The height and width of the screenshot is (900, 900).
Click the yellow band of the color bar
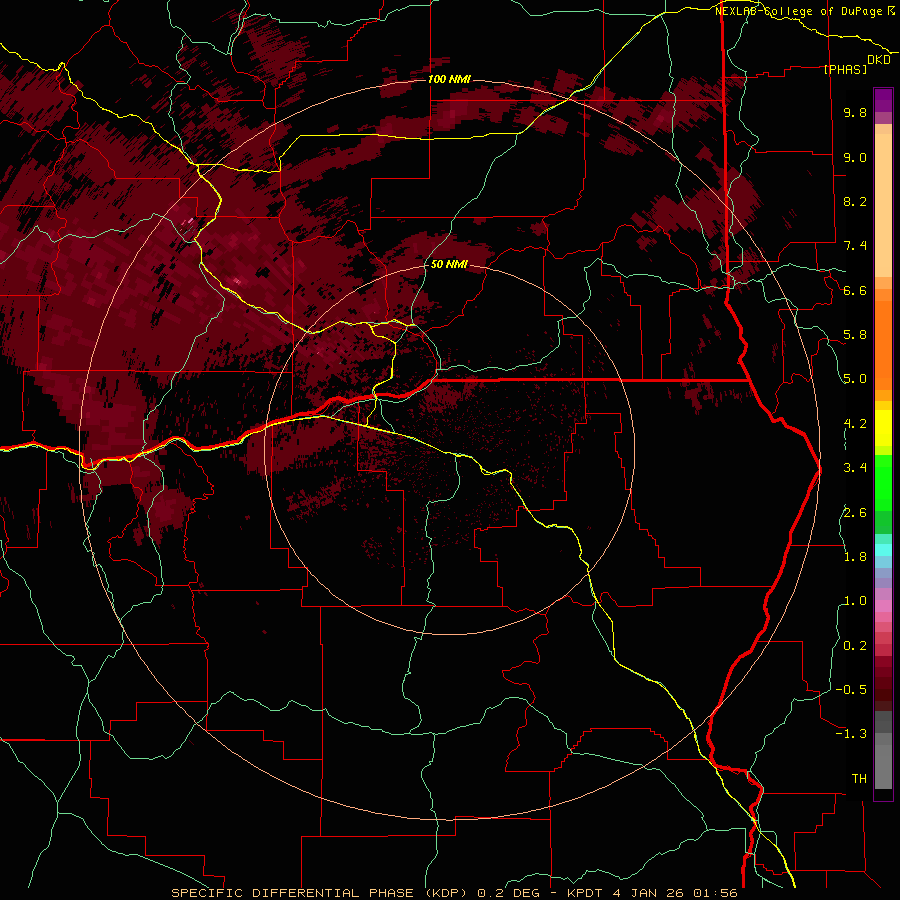pyautogui.click(x=883, y=428)
